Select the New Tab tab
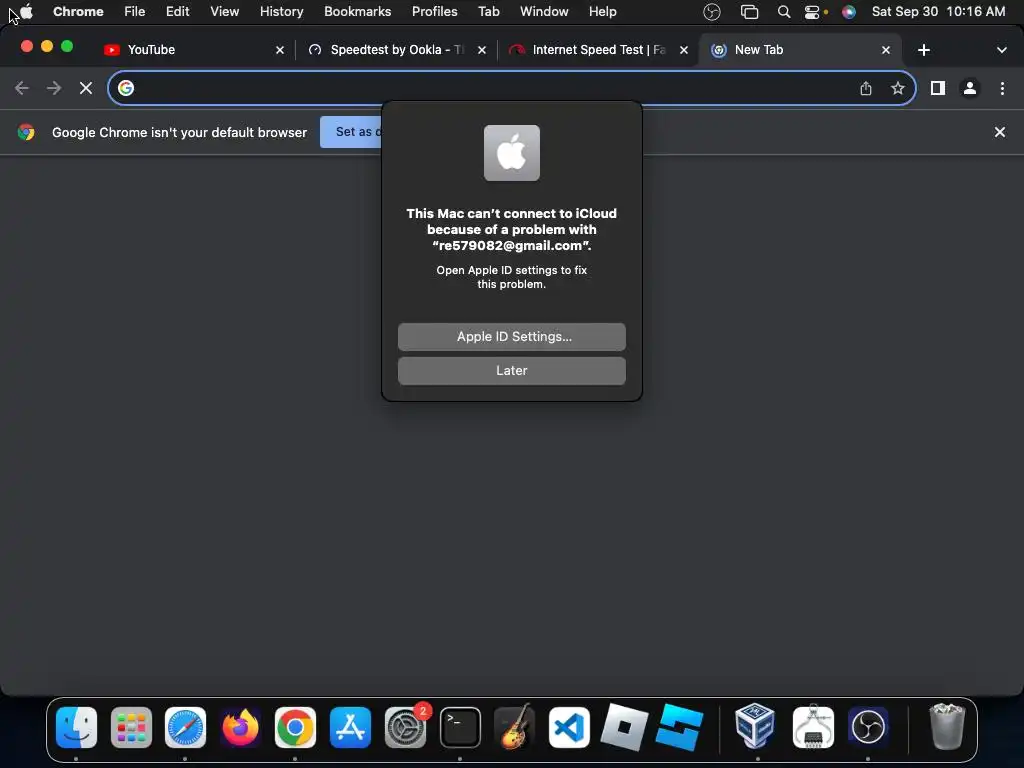Screen dimensions: 1024x768 (x=800, y=50)
